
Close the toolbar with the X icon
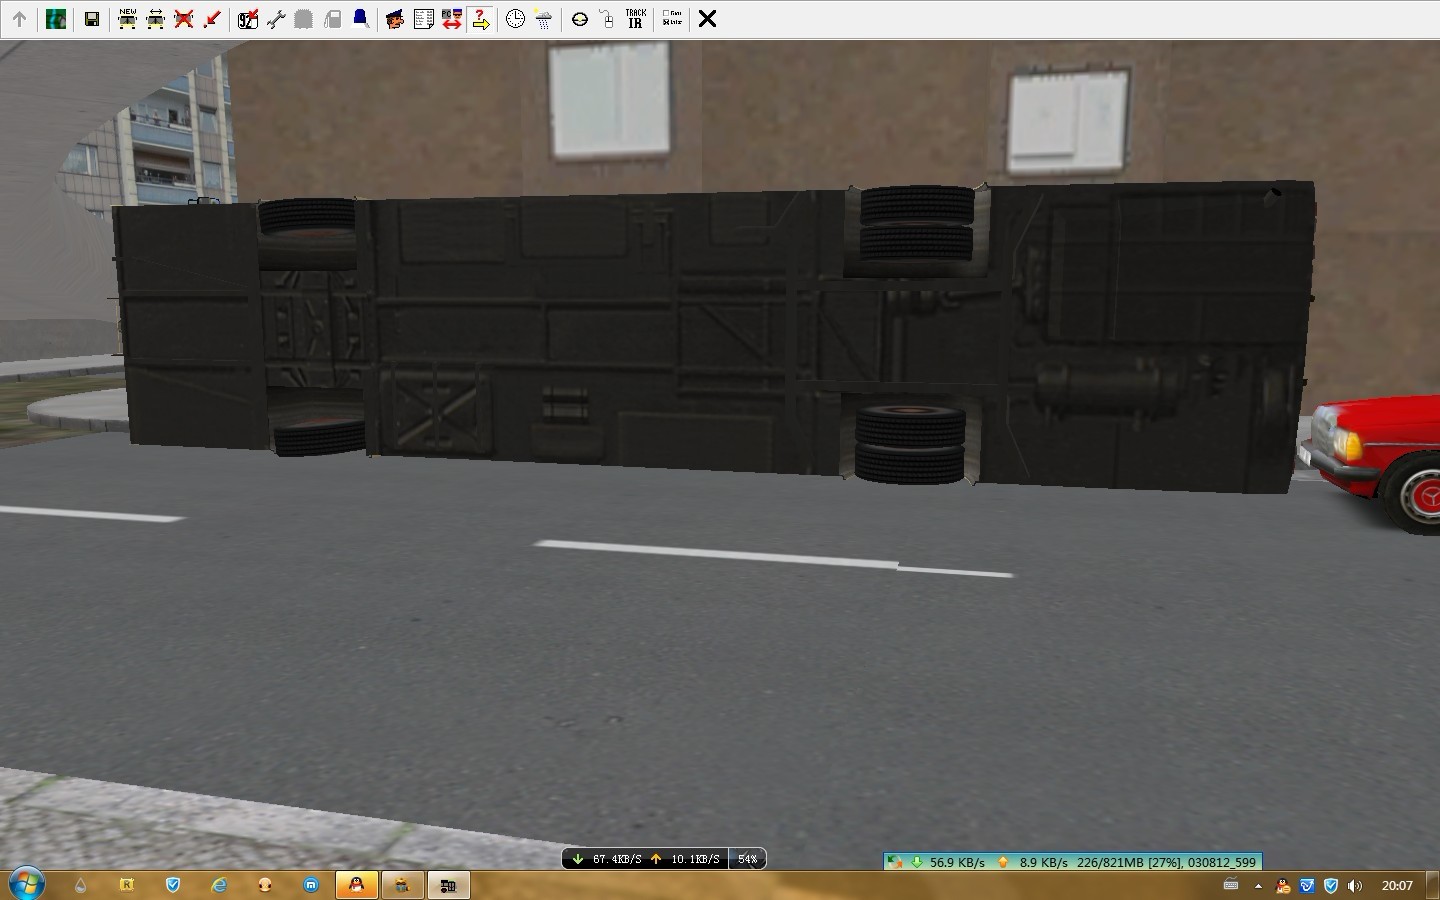(707, 19)
